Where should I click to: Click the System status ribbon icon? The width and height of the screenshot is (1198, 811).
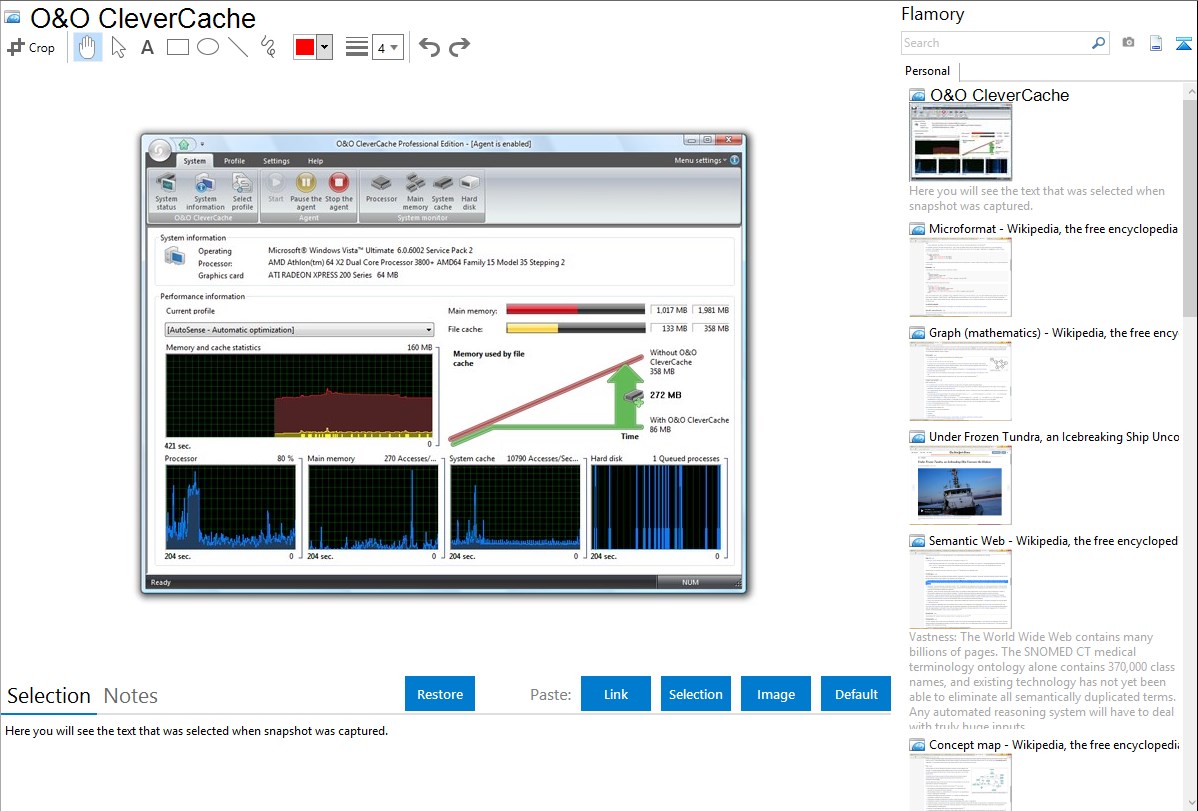pyautogui.click(x=166, y=191)
